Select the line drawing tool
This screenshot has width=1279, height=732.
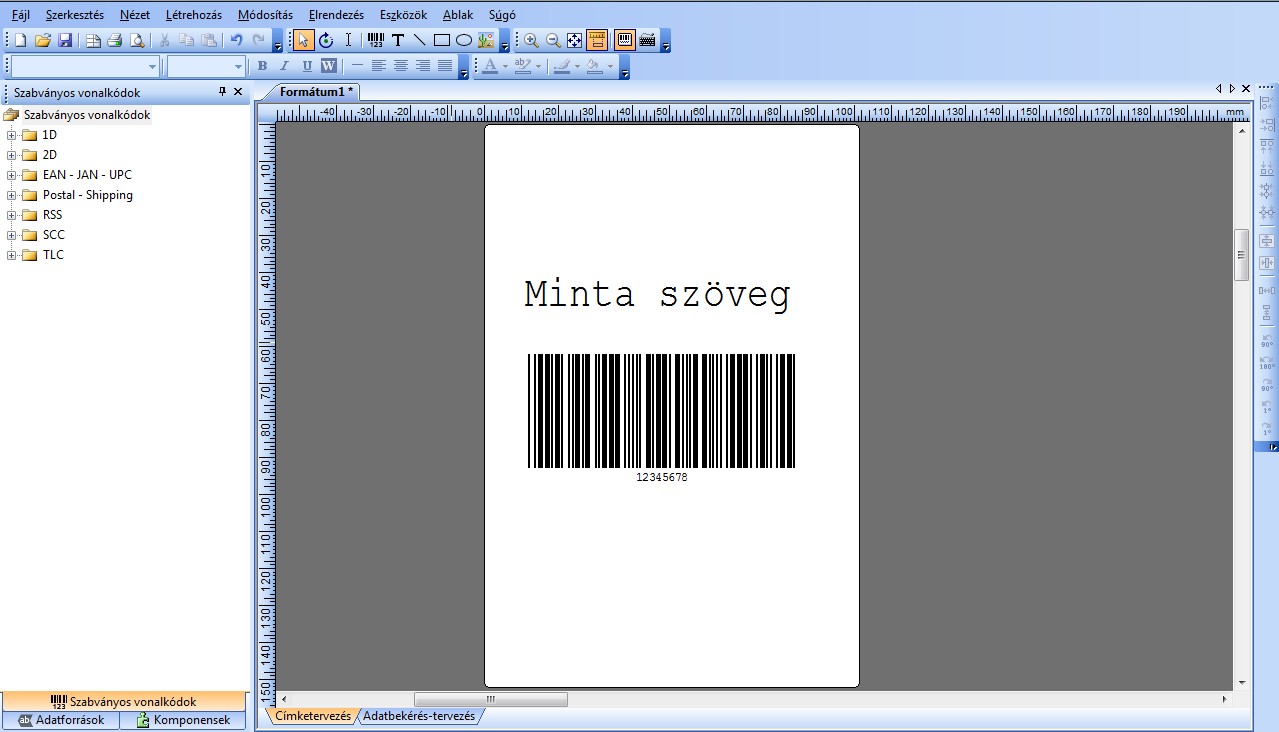pos(419,41)
